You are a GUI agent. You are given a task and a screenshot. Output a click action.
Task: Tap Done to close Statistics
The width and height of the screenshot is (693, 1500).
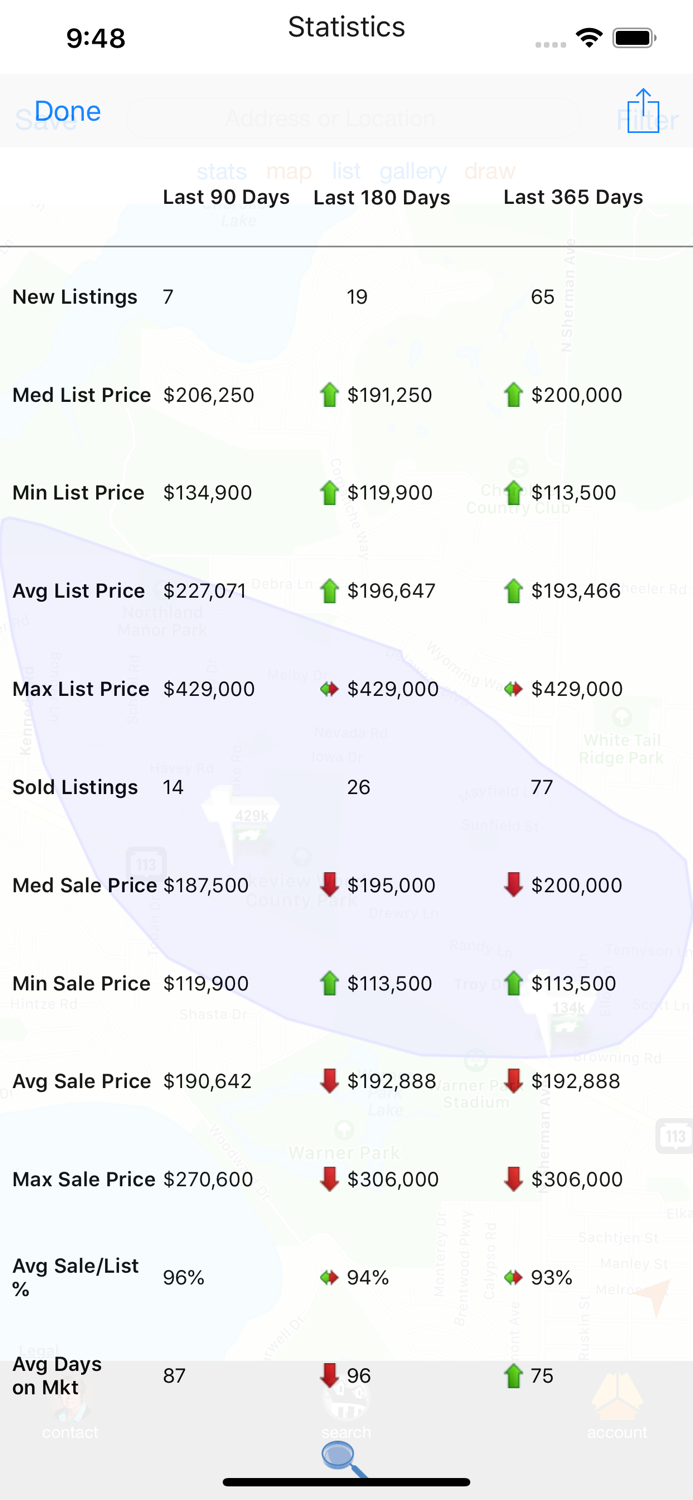pos(67,111)
